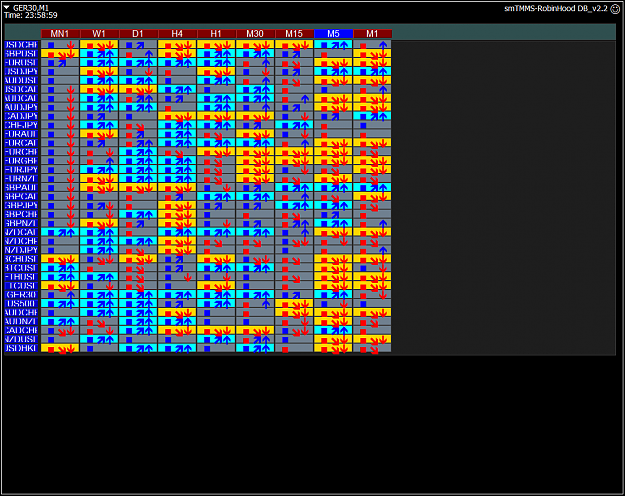Open the AUDUSD symbol button
Image resolution: width=625 pixels, height=496 pixels.
pos(22,80)
